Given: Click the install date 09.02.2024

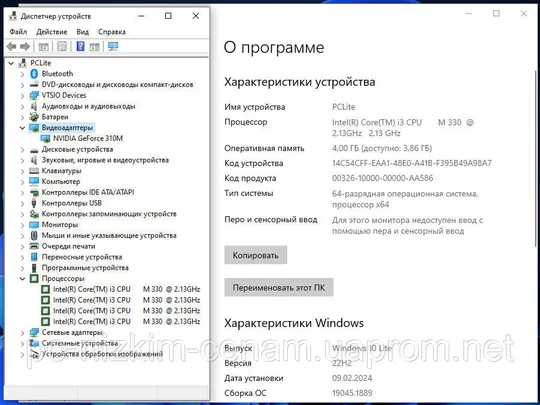Looking at the screenshot, I should (352, 378).
